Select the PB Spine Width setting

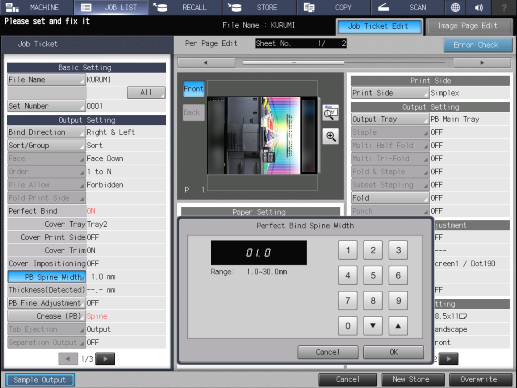coord(46,277)
